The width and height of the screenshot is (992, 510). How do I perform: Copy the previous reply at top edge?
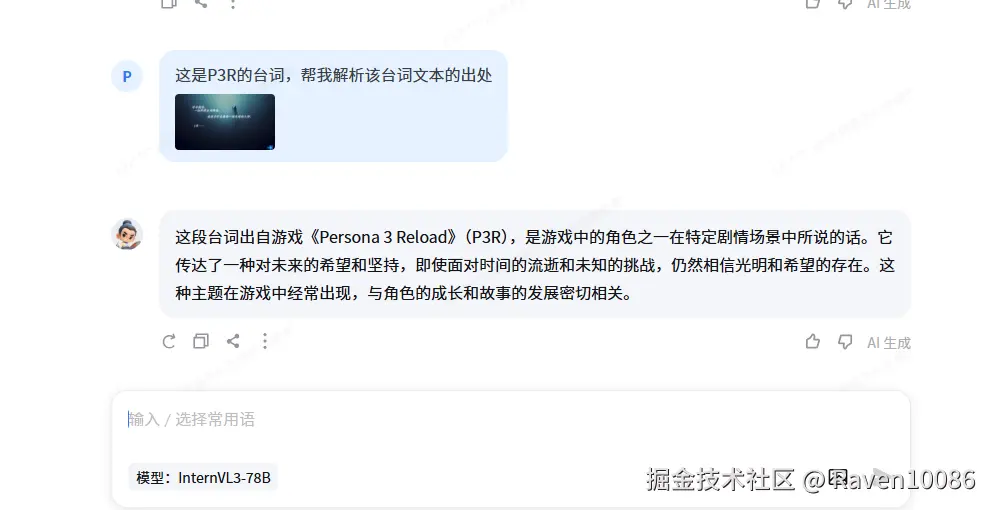tap(169, 3)
